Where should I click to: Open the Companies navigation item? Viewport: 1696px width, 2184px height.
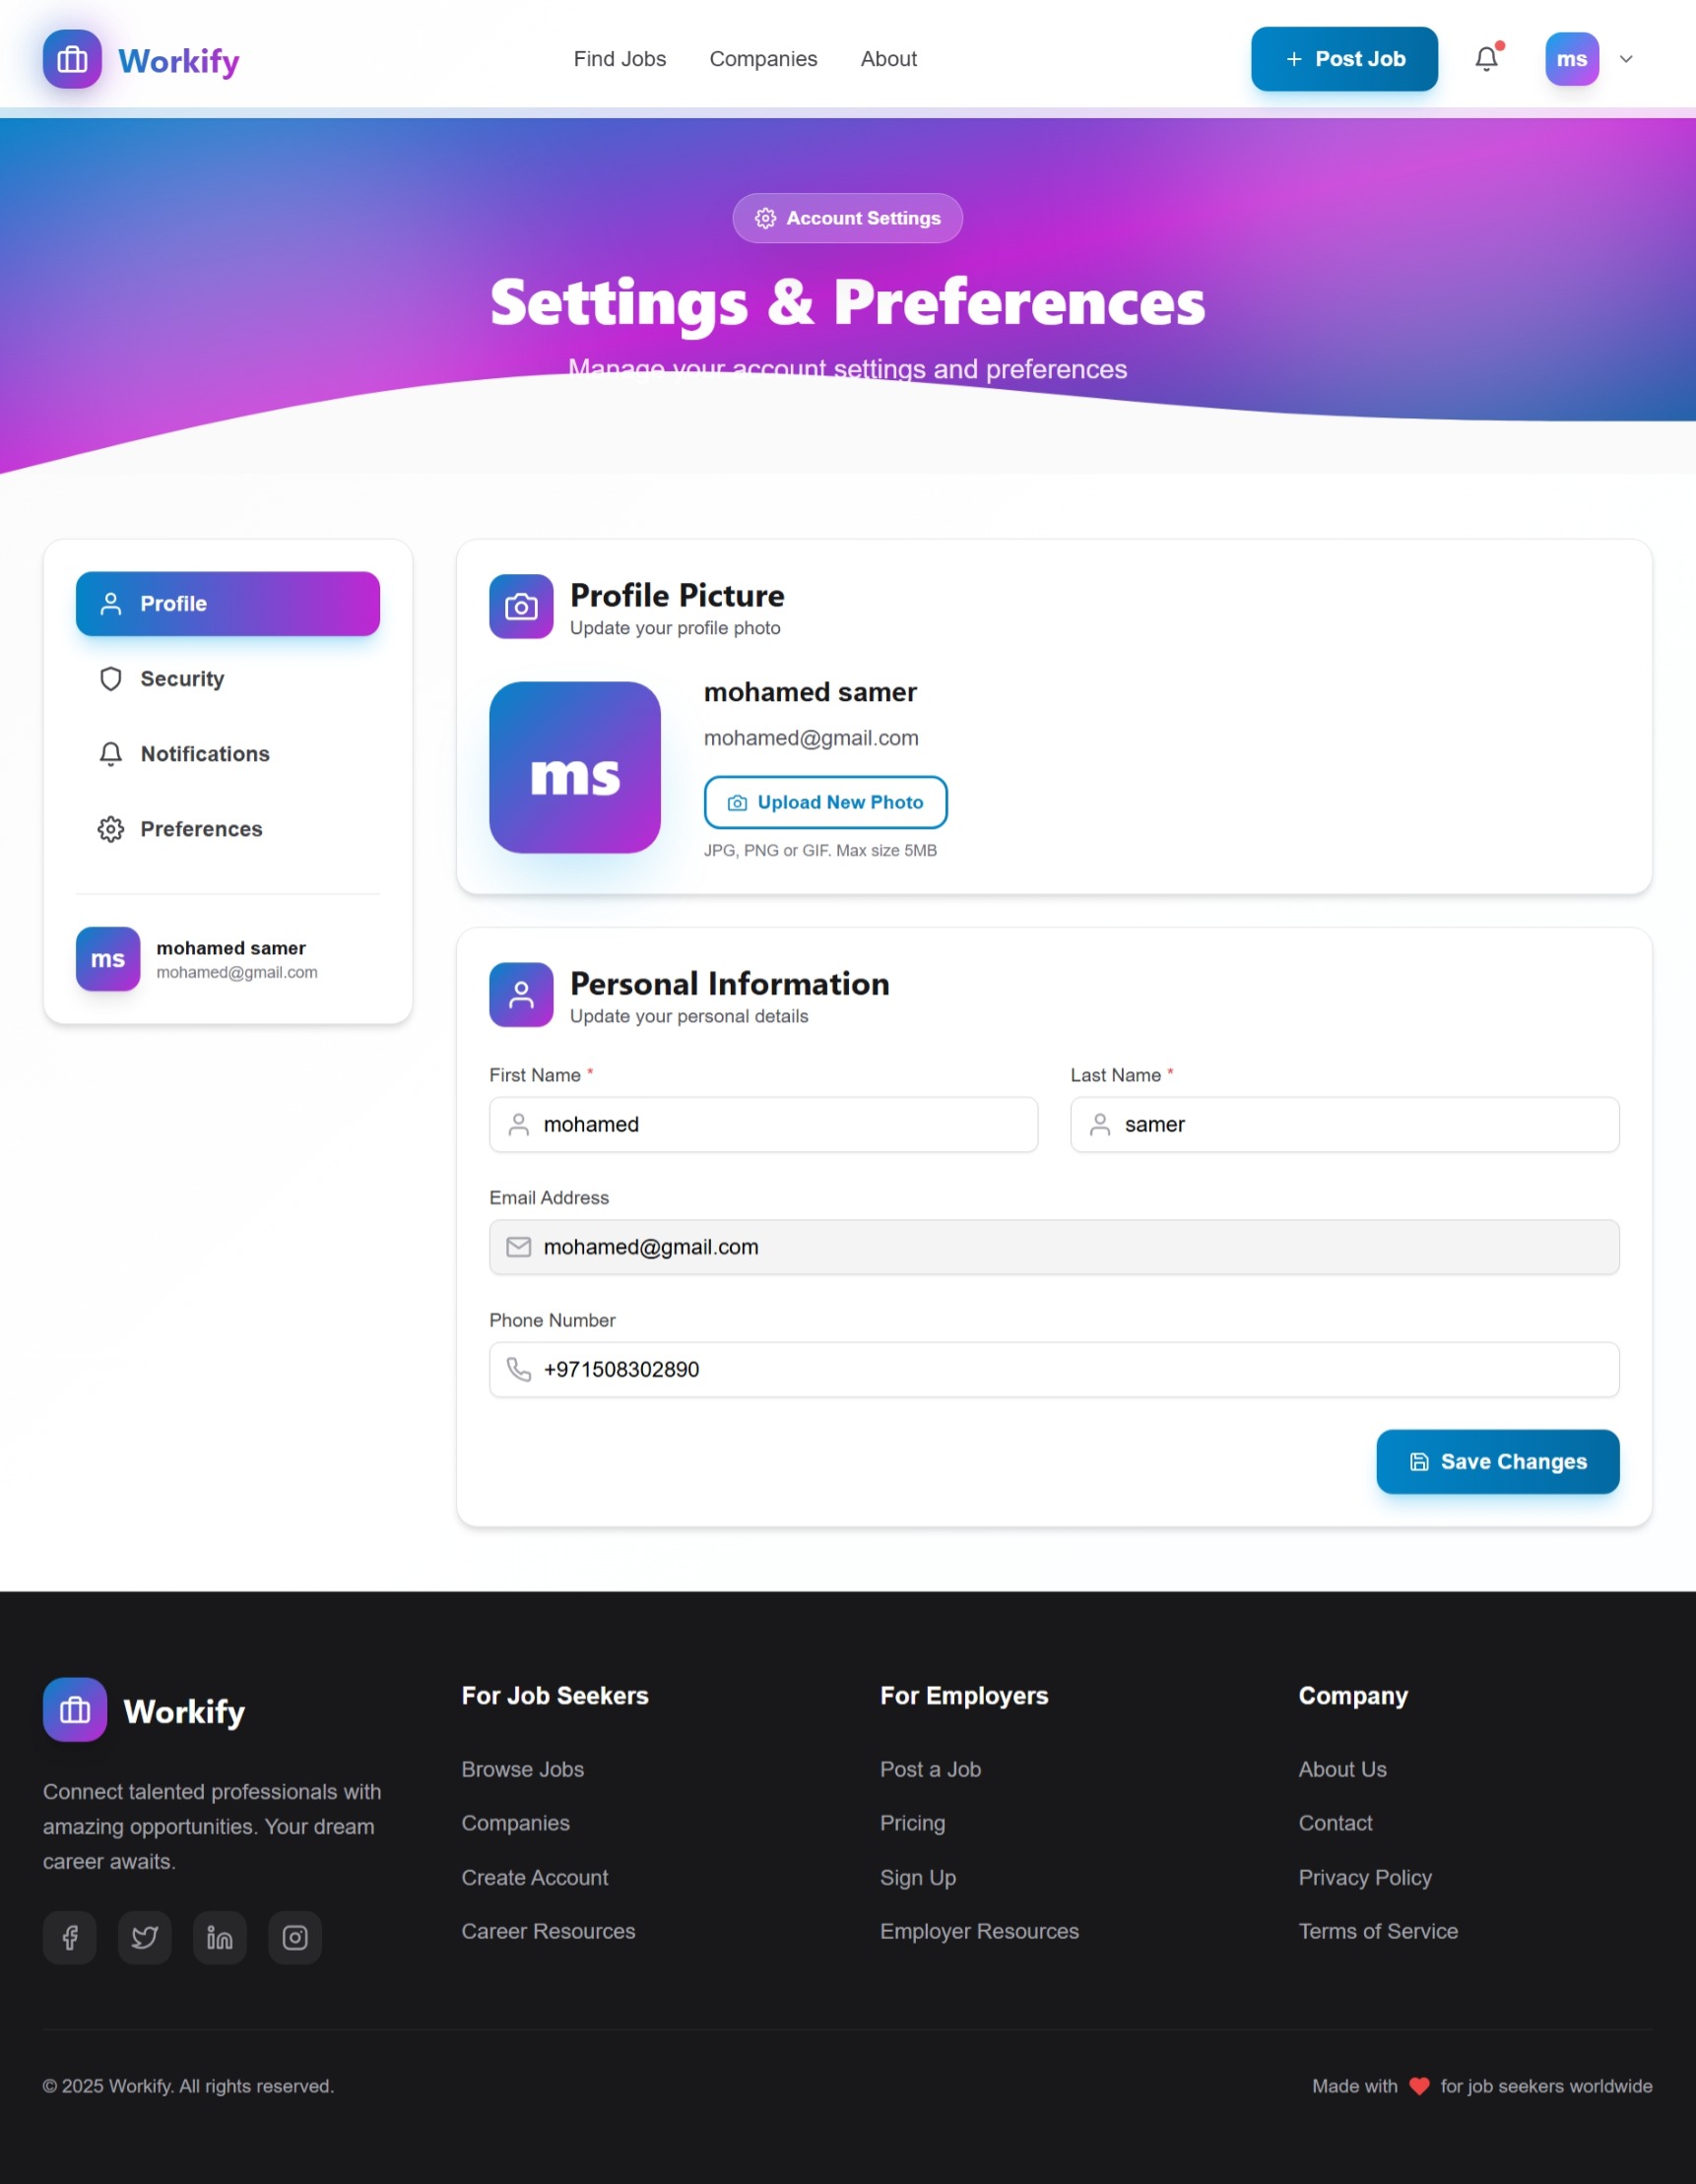pos(763,59)
